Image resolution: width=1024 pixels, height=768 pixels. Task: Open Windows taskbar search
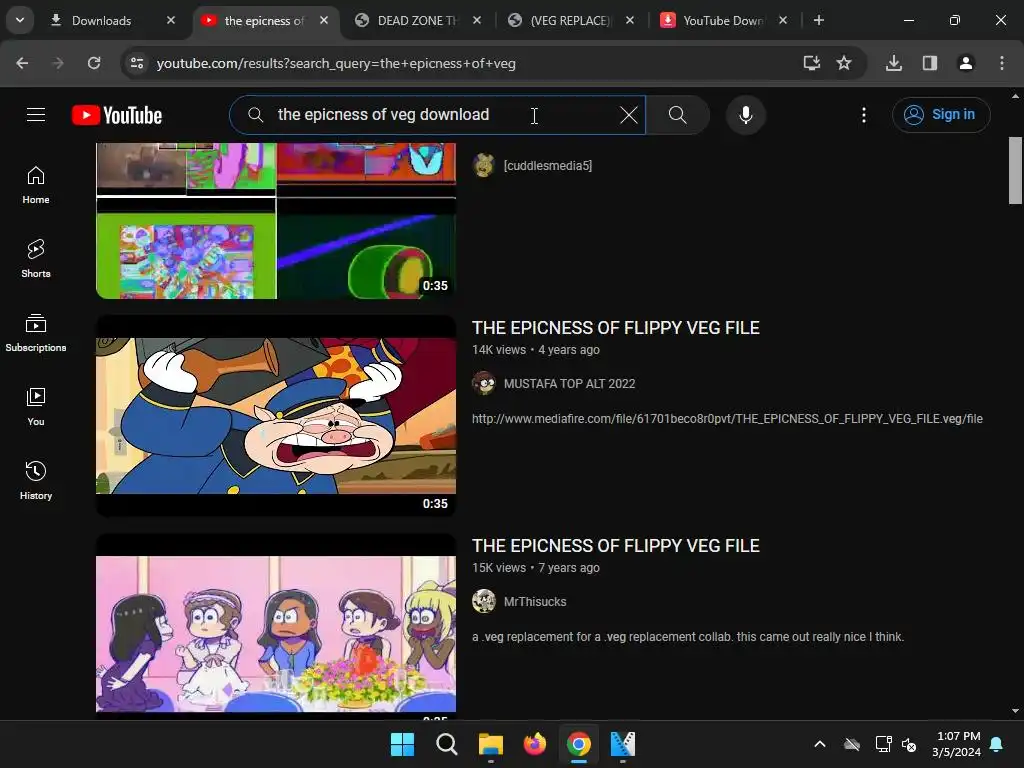coord(447,744)
